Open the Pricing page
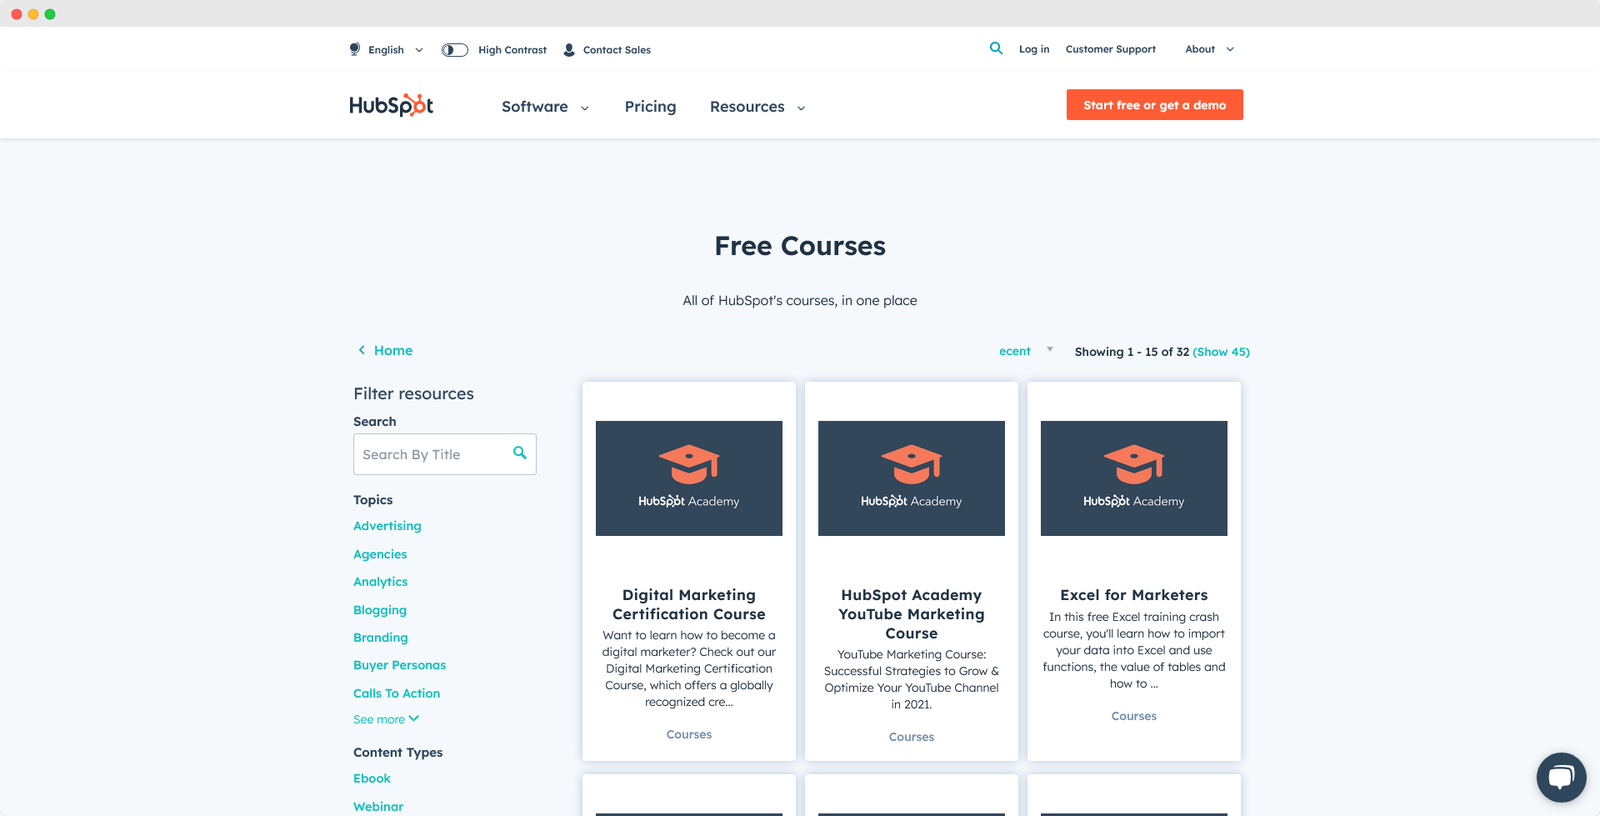Image resolution: width=1600 pixels, height=816 pixels. 650,107
